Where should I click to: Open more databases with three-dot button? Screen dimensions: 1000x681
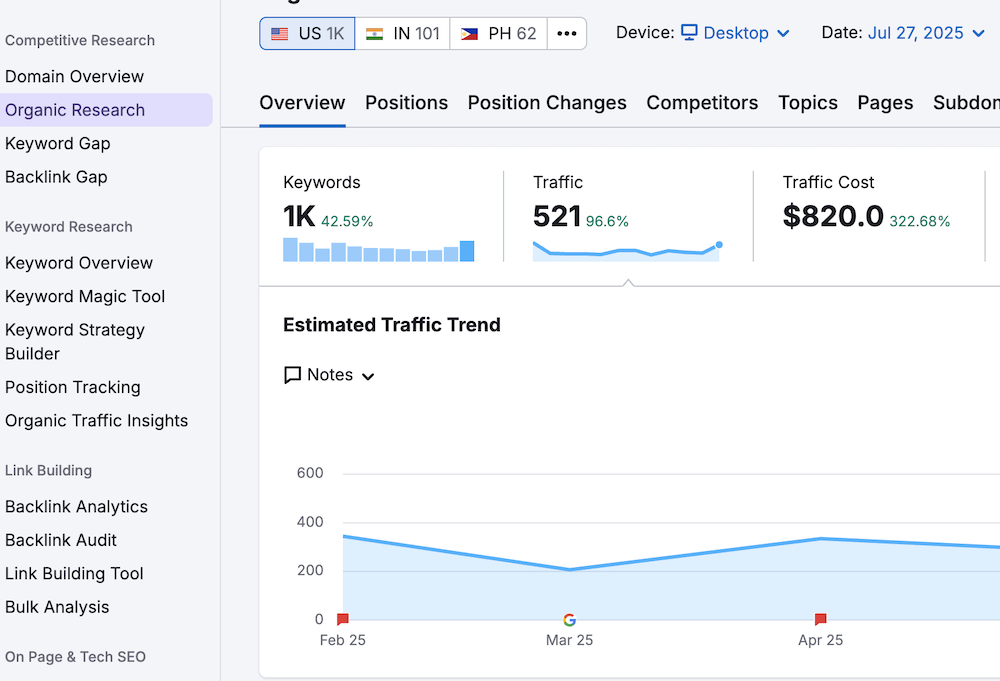[x=567, y=33]
